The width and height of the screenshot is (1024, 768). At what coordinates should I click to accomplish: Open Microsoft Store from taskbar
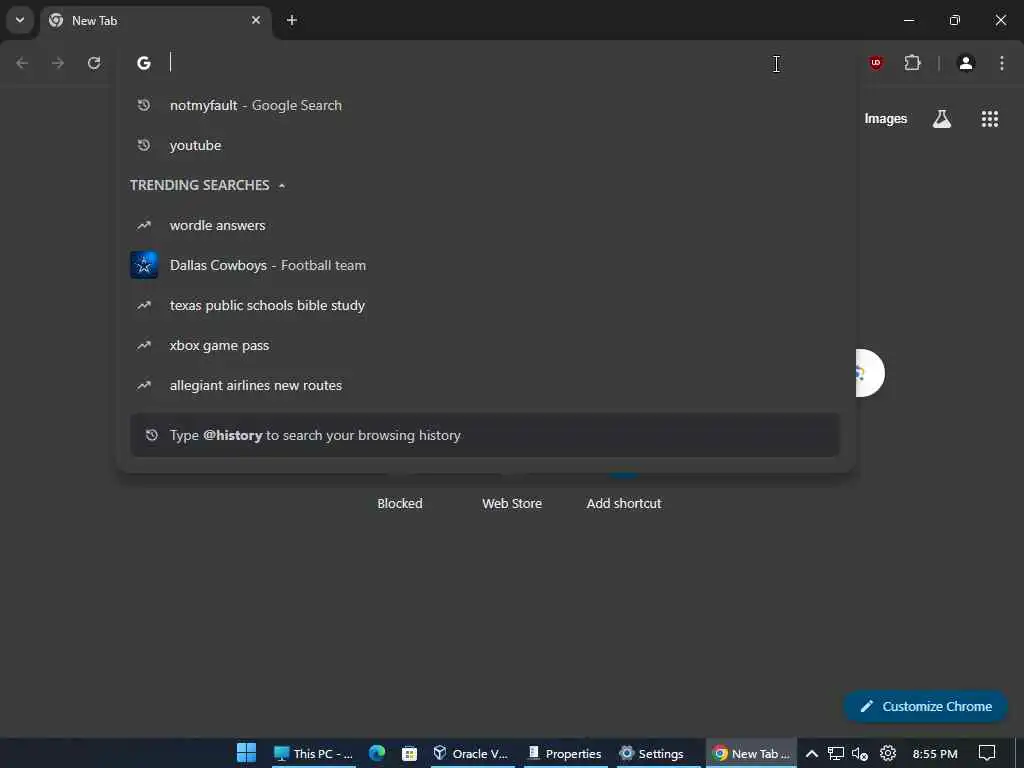point(409,754)
